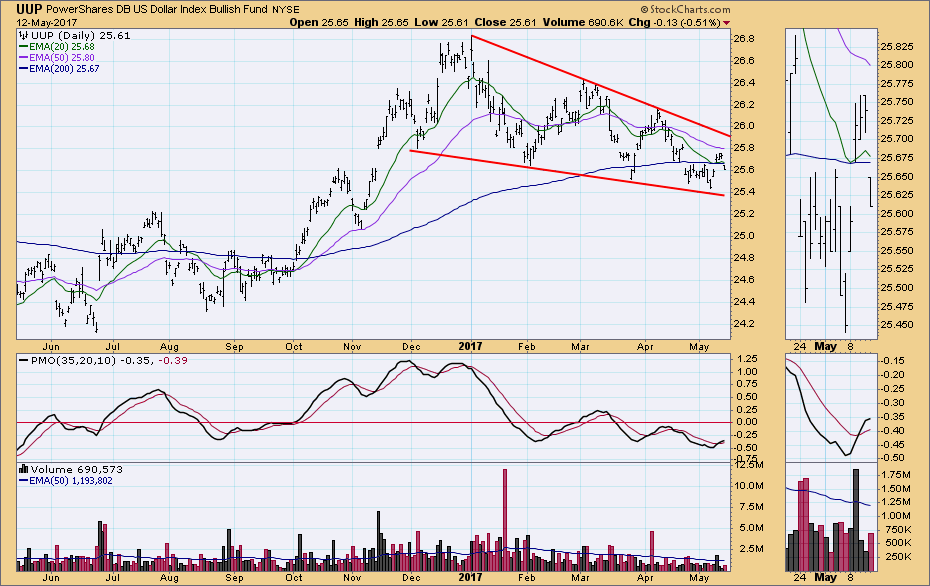930x586 pixels.
Task: Click the 25.0 price axis label
Action: pos(744,236)
